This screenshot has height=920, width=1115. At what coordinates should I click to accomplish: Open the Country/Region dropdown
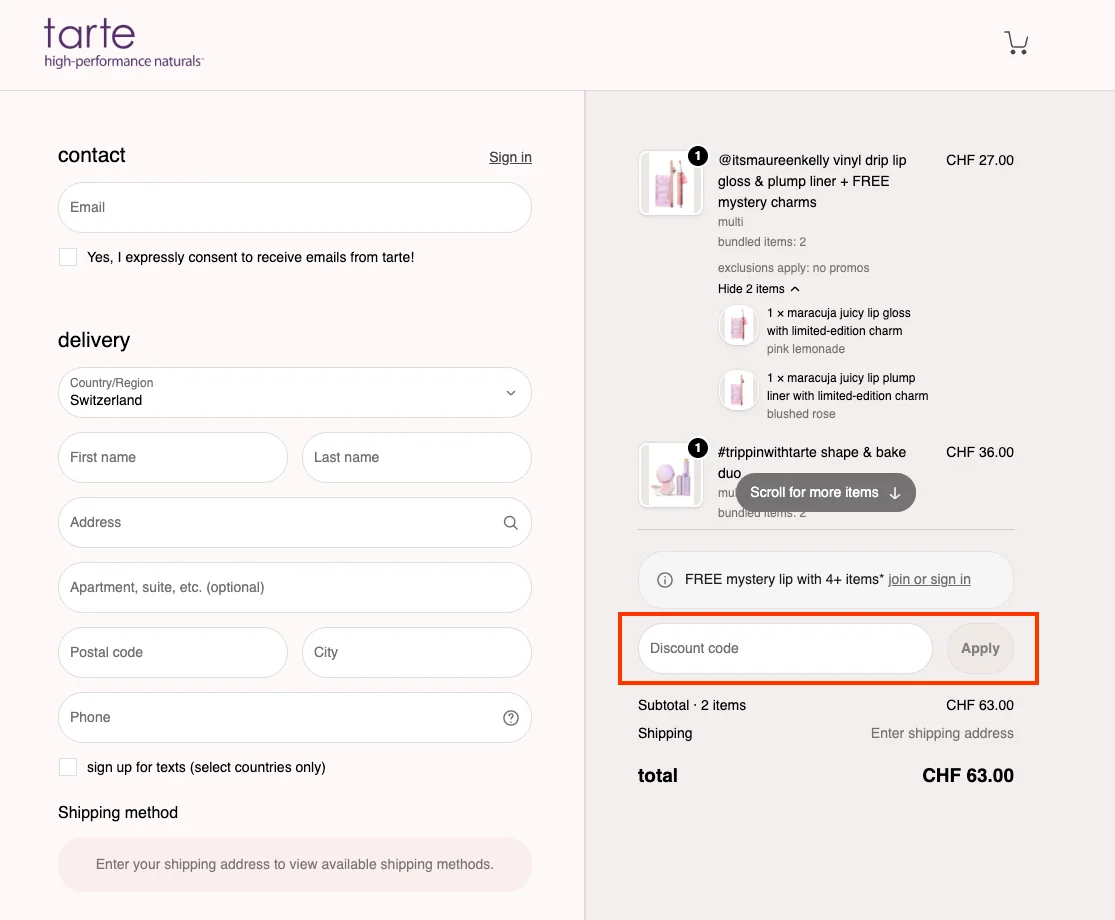pos(294,392)
